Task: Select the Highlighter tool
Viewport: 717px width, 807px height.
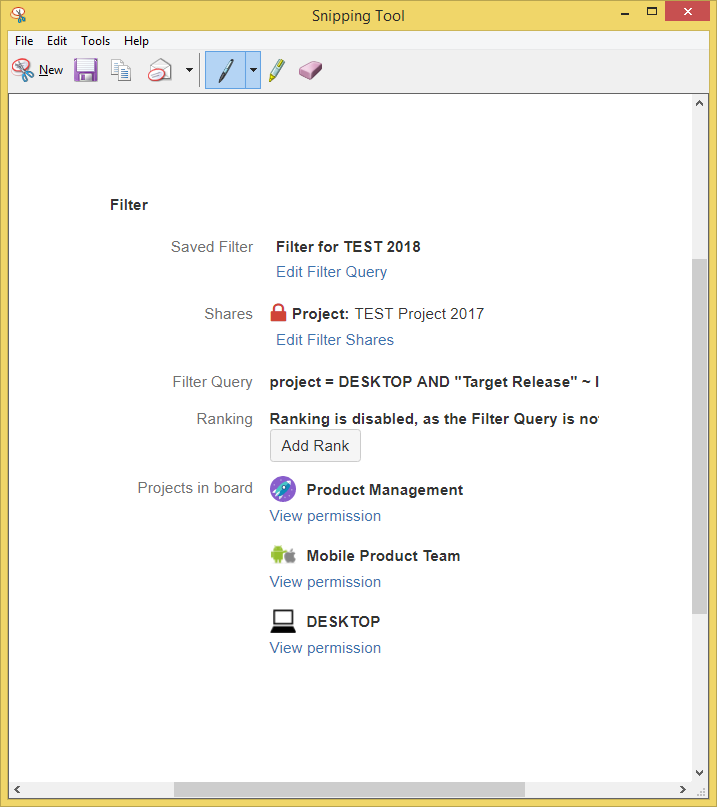Action: (277, 70)
